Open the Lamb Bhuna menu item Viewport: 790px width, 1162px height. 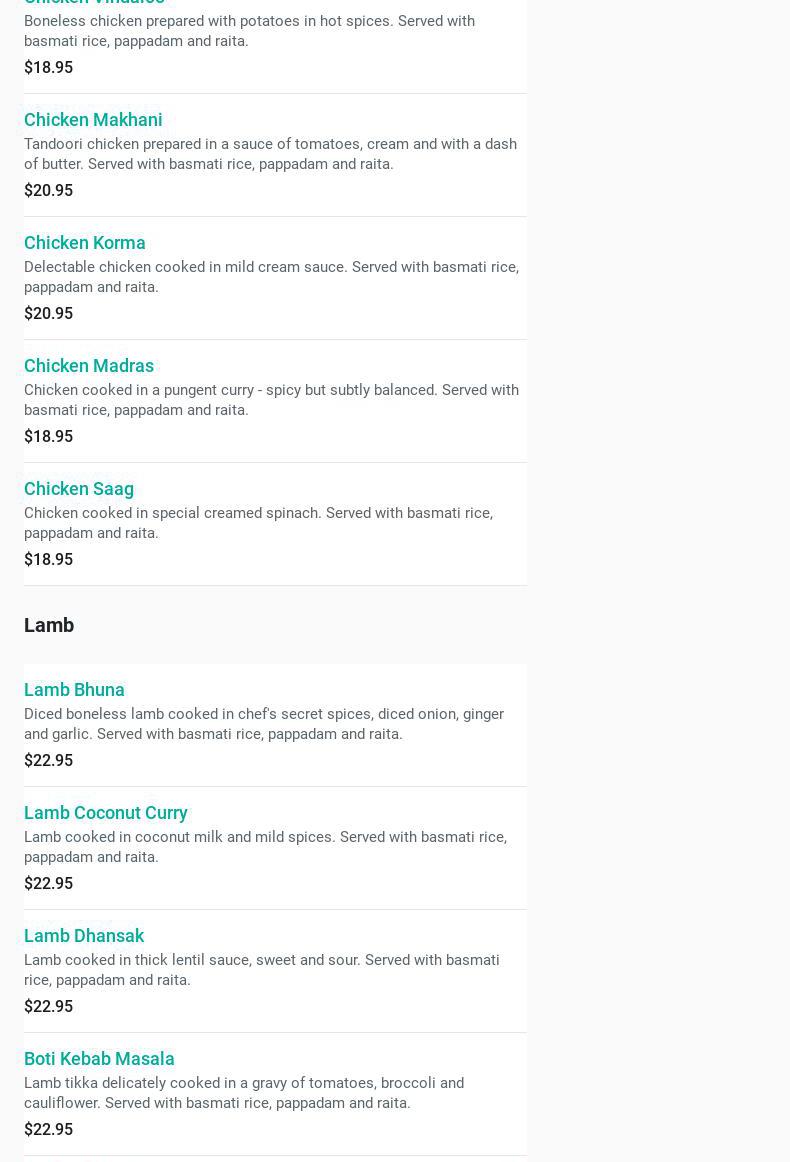coord(74,690)
